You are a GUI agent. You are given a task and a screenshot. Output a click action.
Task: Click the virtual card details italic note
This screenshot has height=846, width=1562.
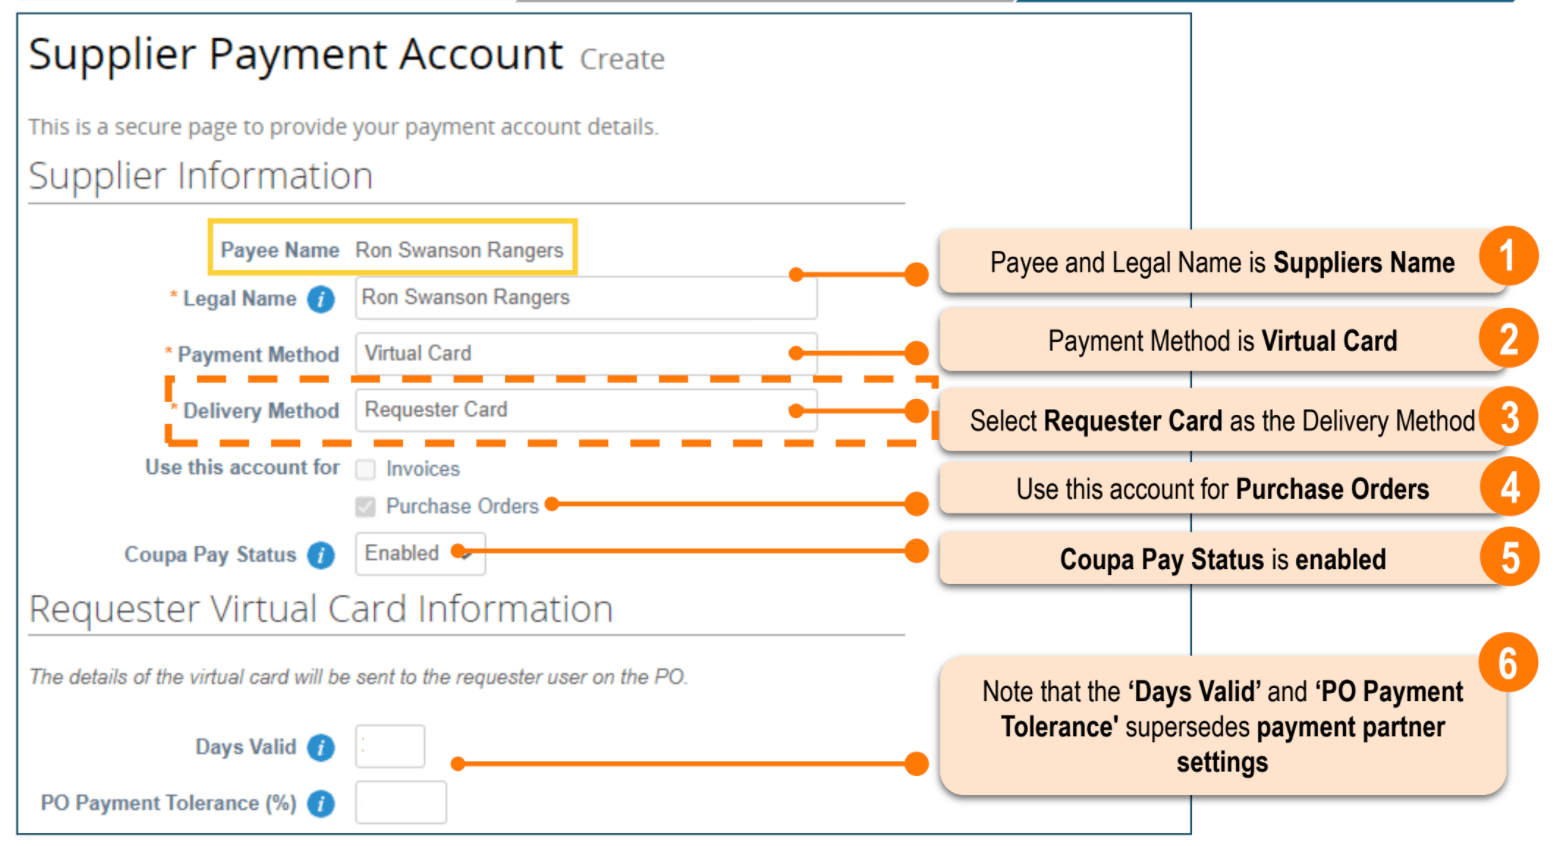pos(358,677)
